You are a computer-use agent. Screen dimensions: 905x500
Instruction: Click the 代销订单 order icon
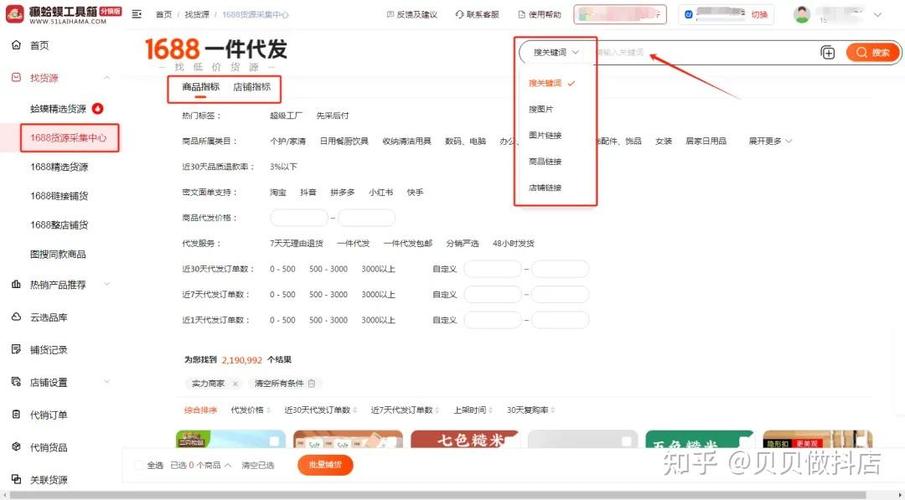tap(16, 415)
